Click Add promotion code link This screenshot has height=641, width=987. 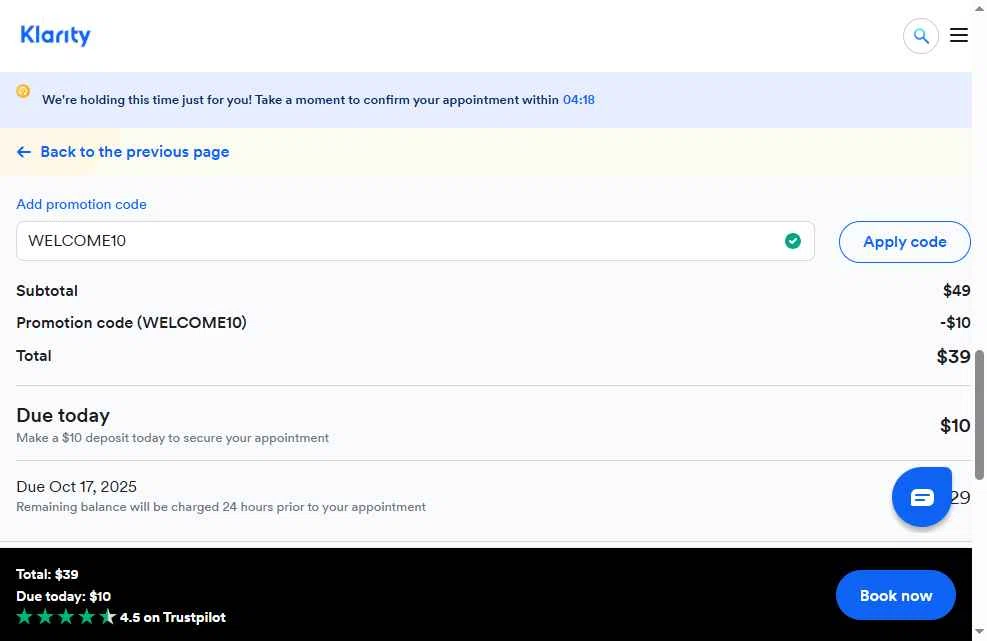pos(81,204)
